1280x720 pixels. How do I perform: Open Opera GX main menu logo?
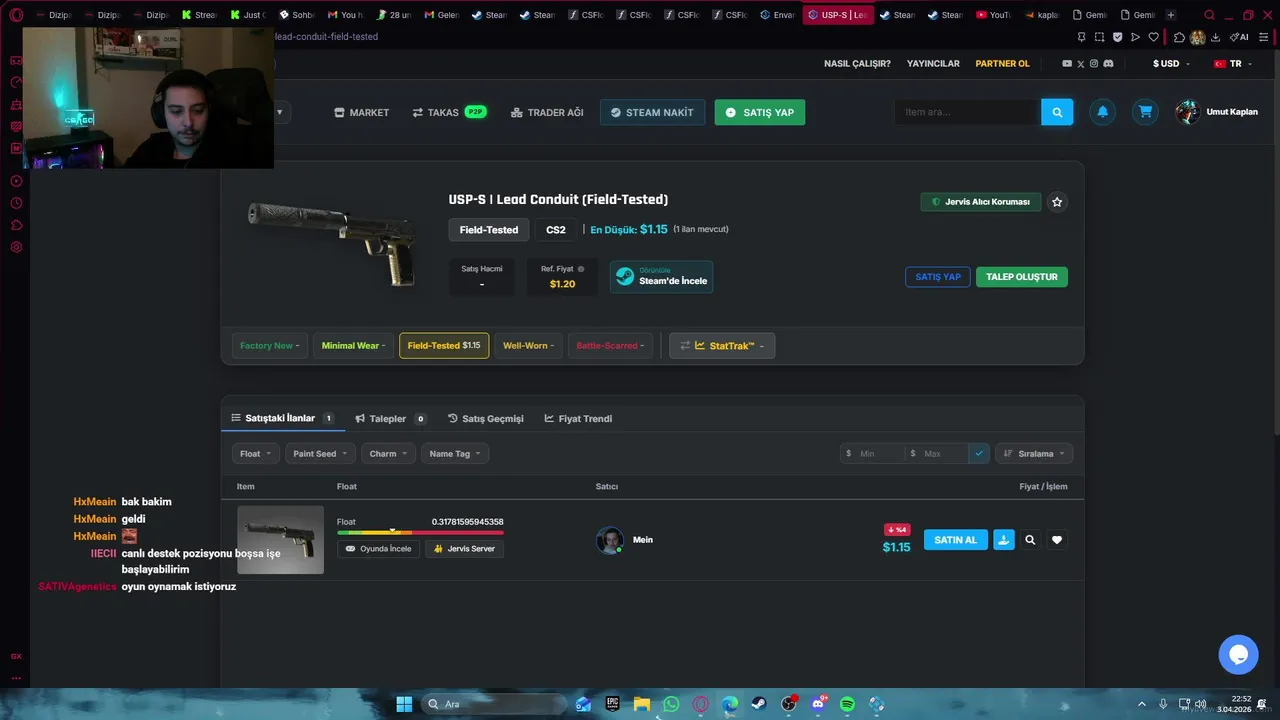pyautogui.click(x=16, y=15)
